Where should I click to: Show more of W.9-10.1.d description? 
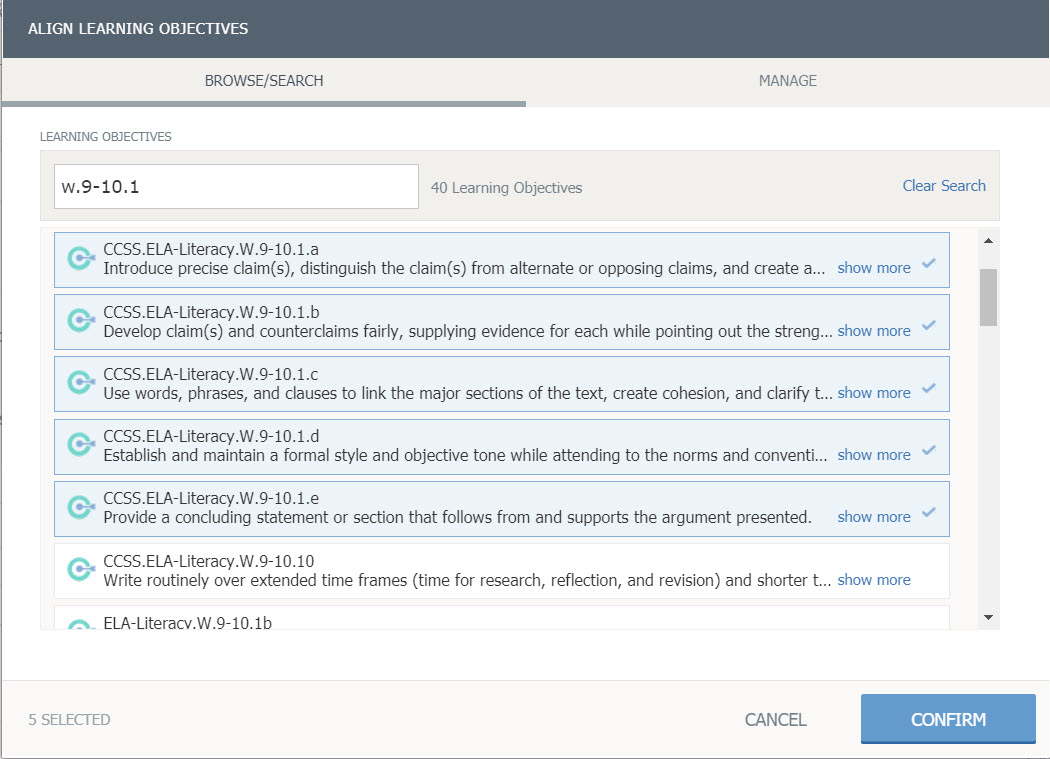click(873, 455)
